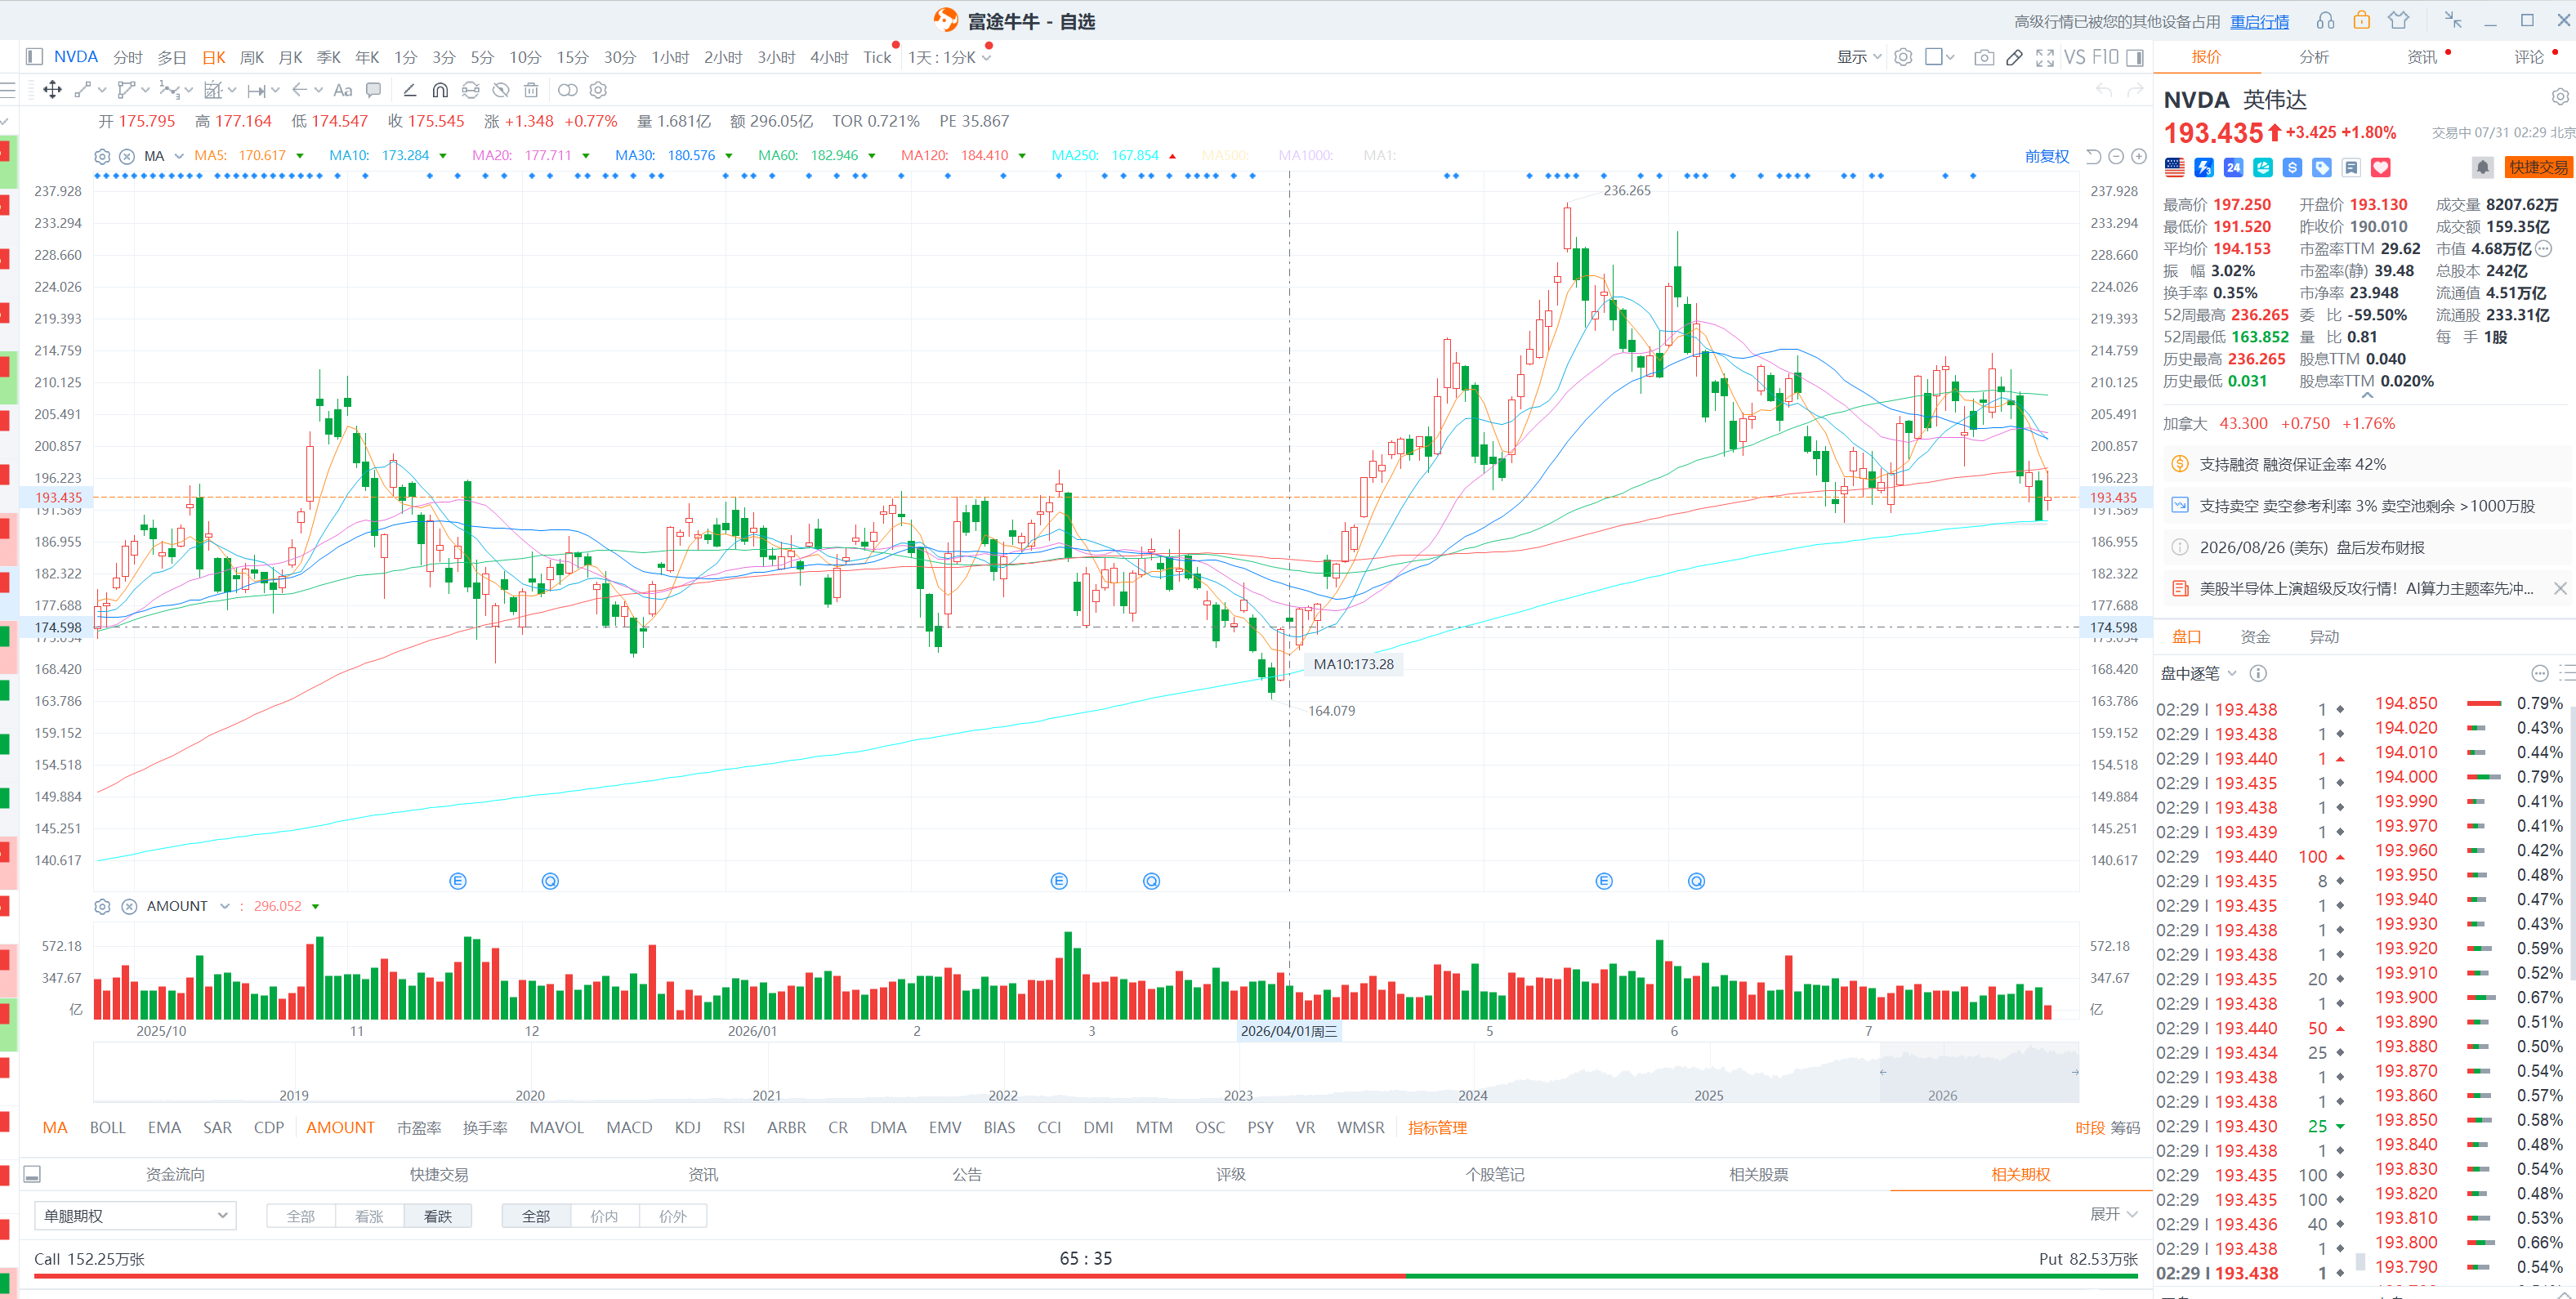Click the Call/Put ratio bar
Viewport: 2576px width, 1299px height.
pyautogui.click(x=1086, y=1276)
